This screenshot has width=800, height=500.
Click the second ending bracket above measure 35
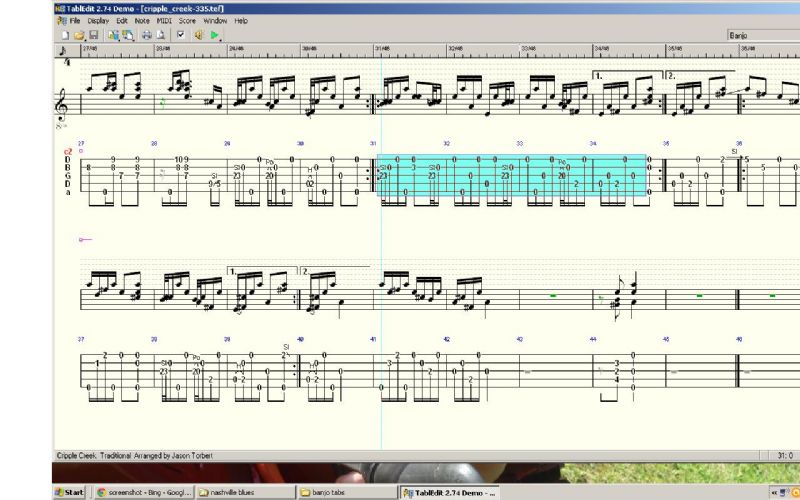tap(701, 74)
